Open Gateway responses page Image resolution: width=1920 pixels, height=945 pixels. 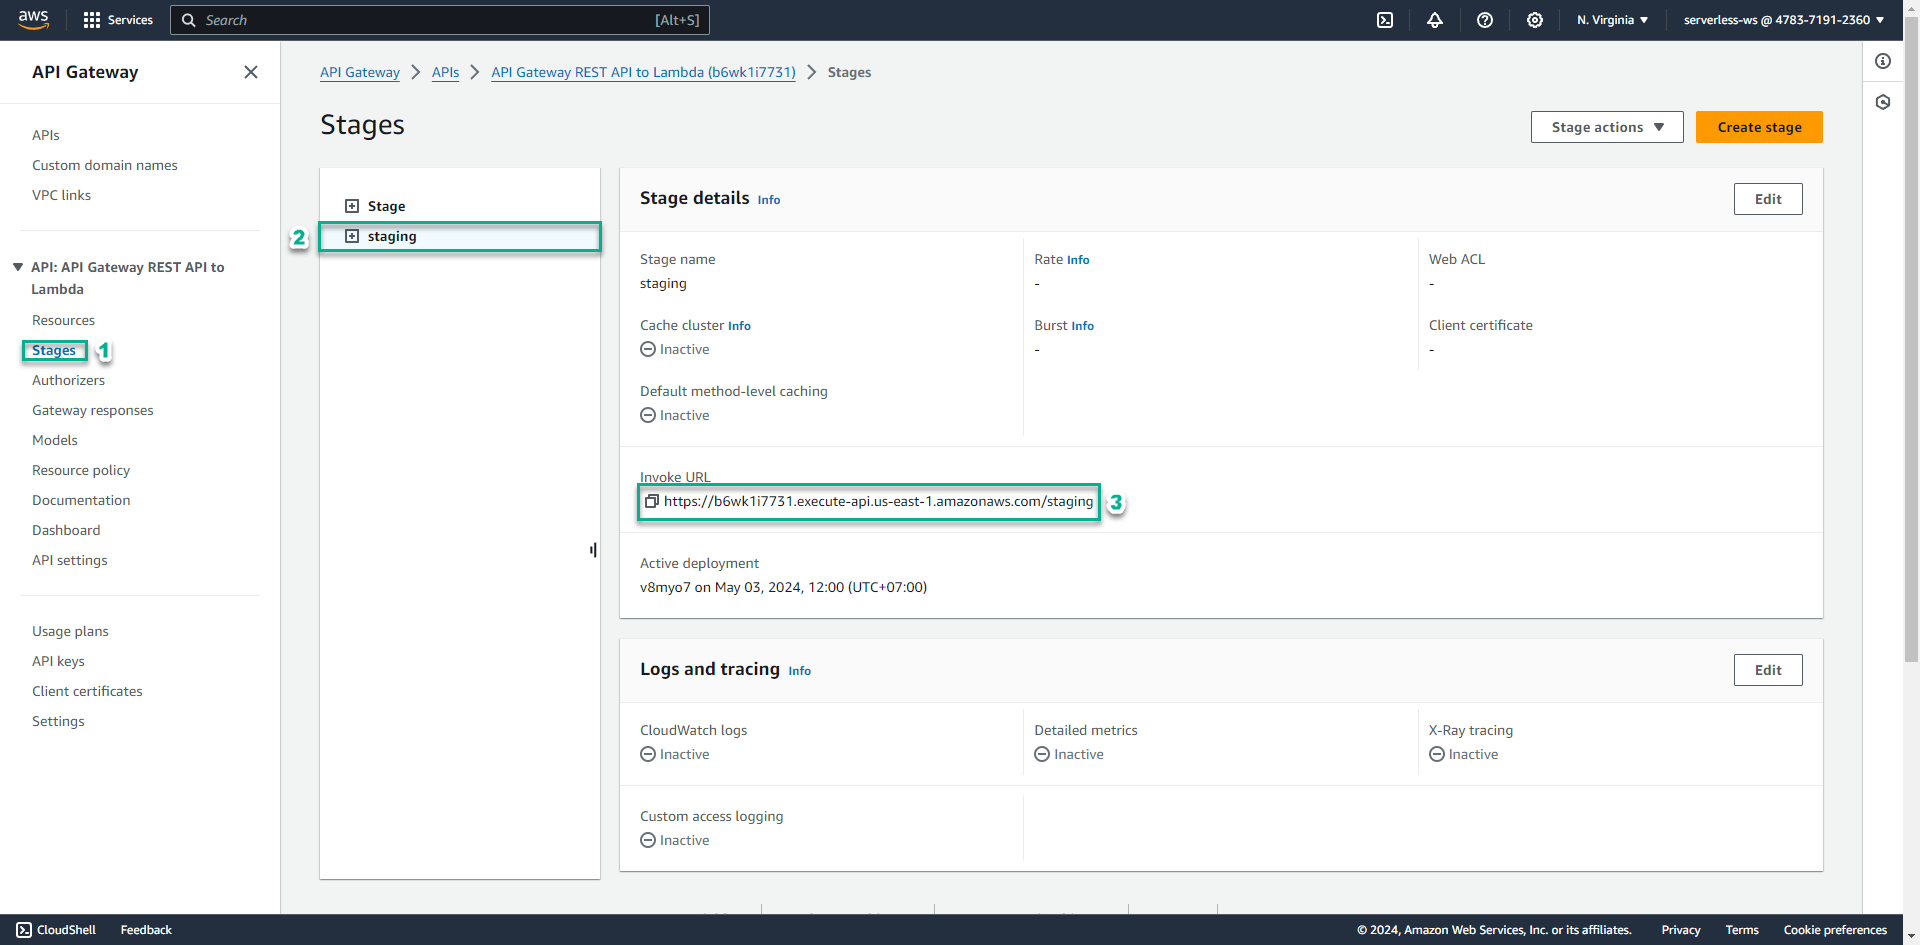point(93,410)
